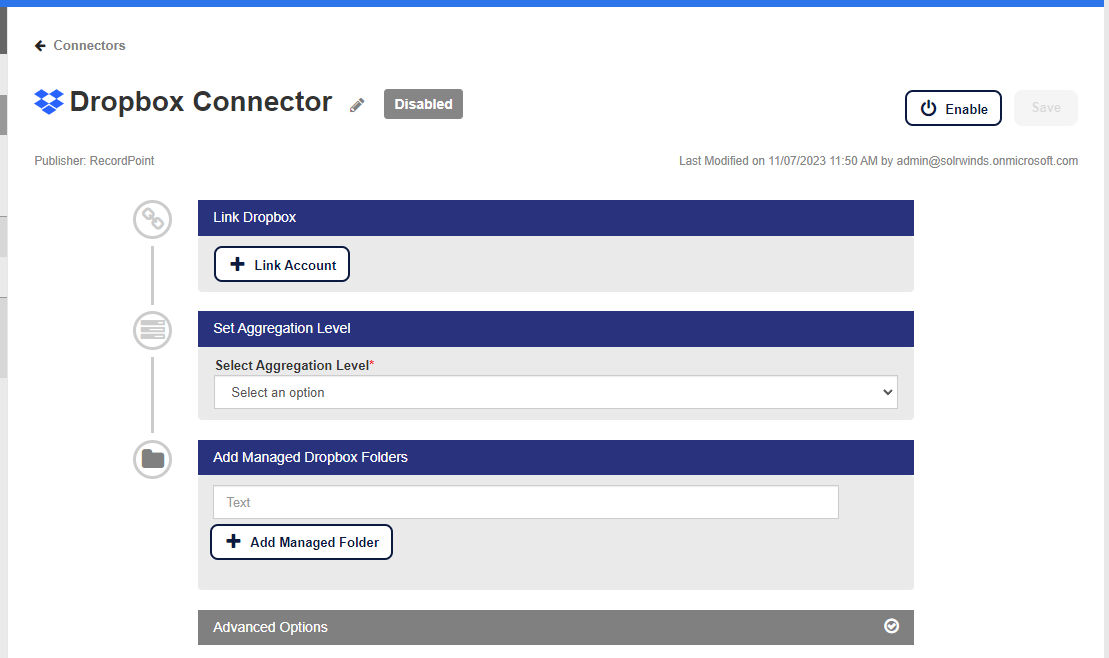Edit the connector name with the pencil icon
Screen dimensions: 1109x658
[357, 105]
